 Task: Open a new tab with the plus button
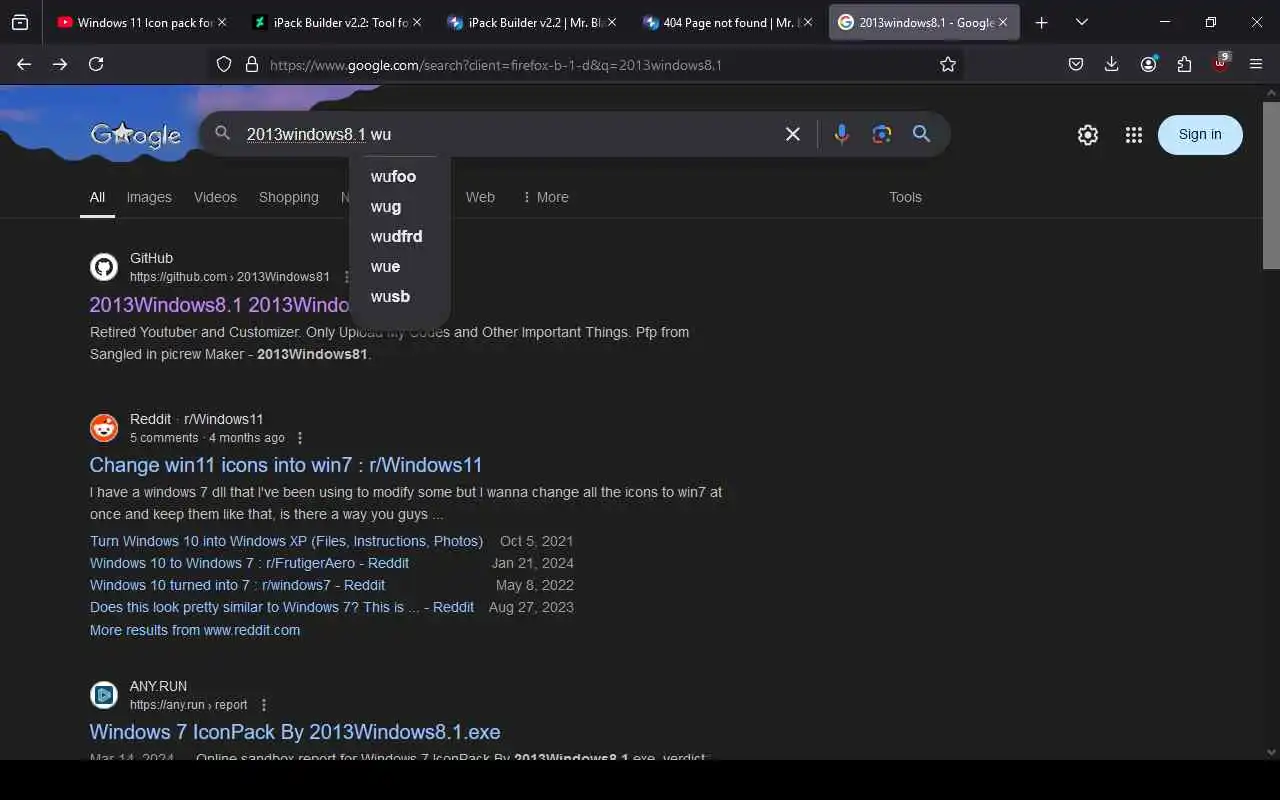coord(1042,22)
